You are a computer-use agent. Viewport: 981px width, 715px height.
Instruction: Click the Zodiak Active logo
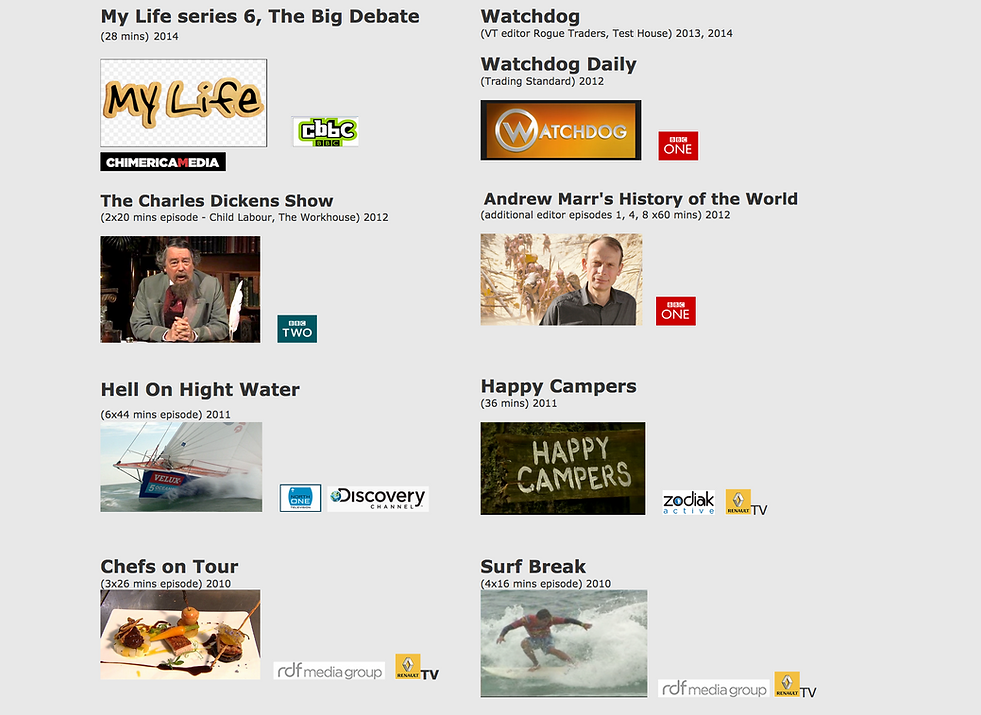688,502
